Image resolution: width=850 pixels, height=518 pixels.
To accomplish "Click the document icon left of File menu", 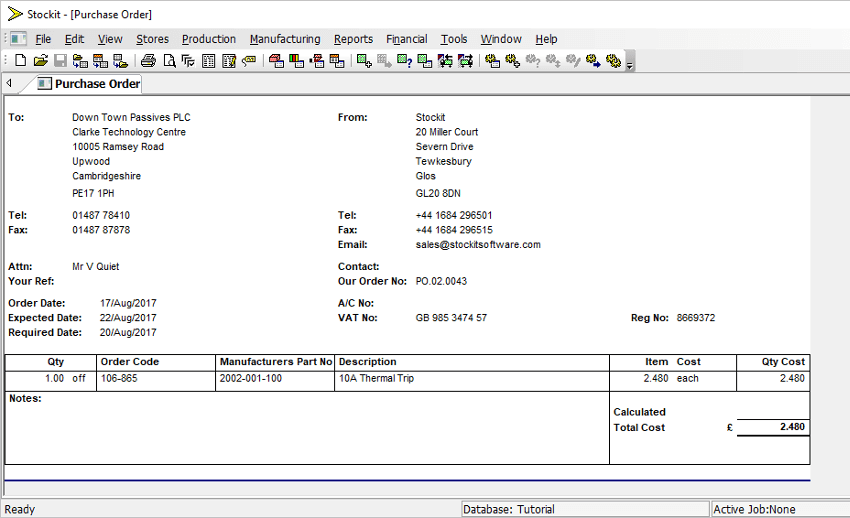I will pyautogui.click(x=18, y=38).
